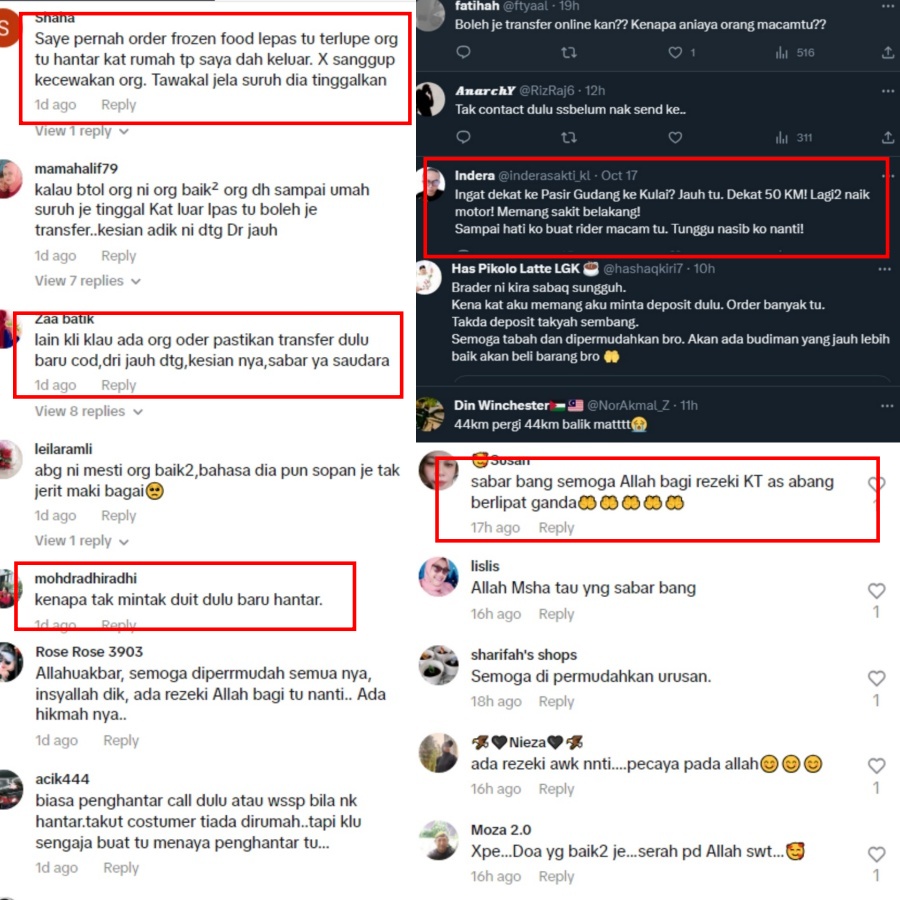Open acik444's username profile

pos(63,779)
